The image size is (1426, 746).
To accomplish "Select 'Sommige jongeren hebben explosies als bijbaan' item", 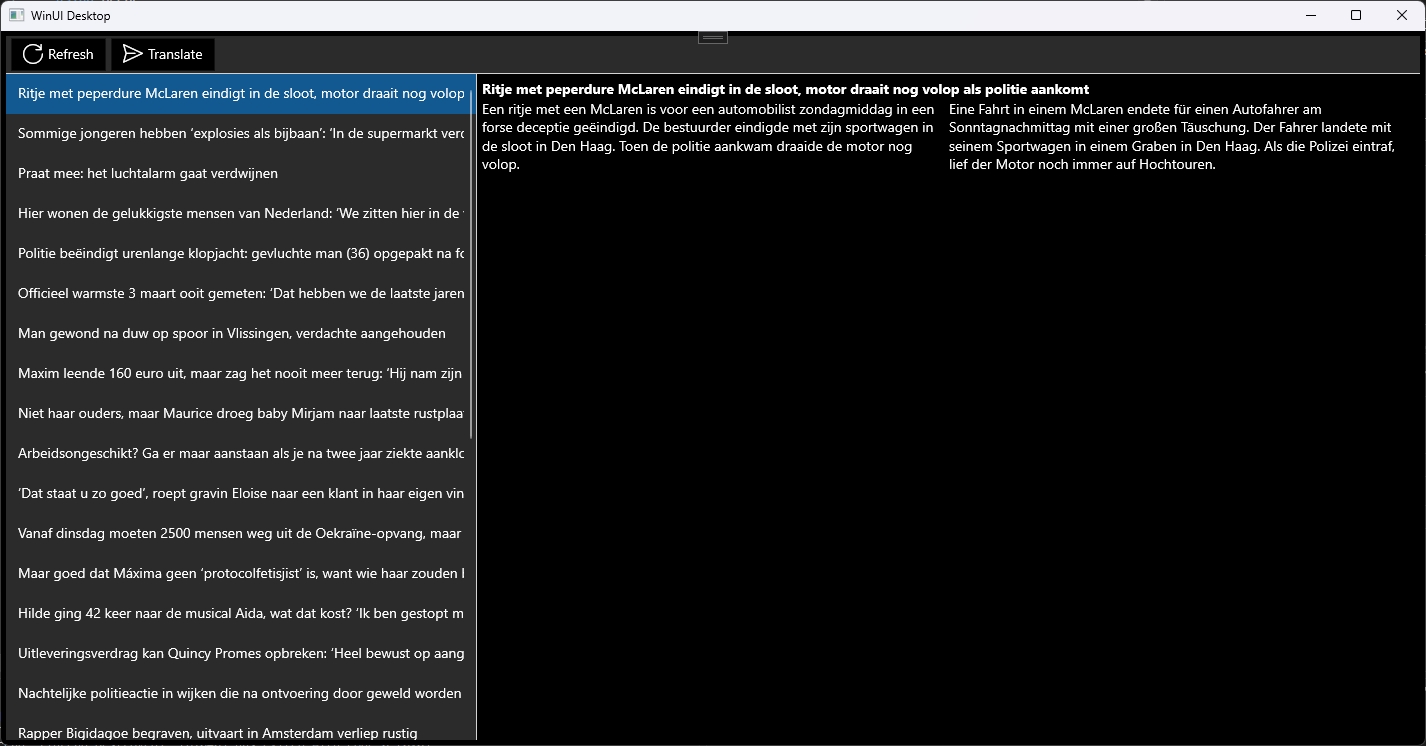I will click(x=240, y=133).
